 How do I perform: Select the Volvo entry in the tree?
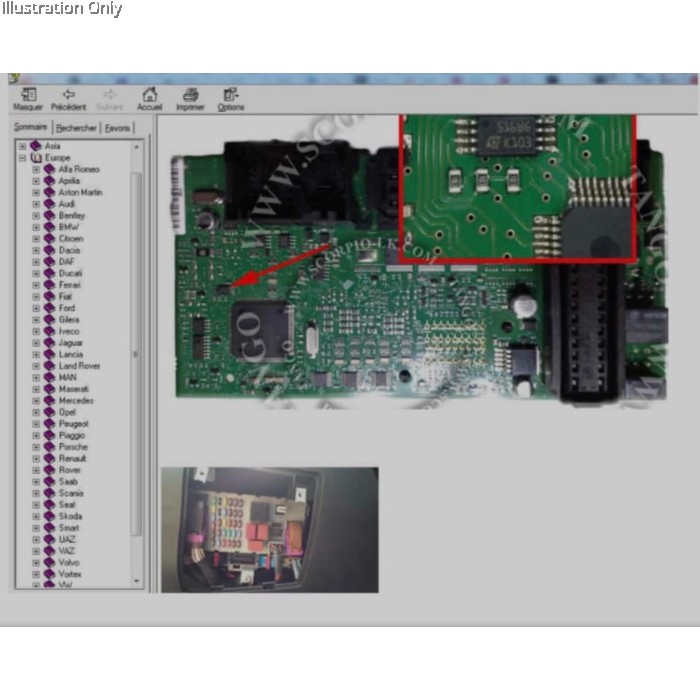pyautogui.click(x=68, y=563)
